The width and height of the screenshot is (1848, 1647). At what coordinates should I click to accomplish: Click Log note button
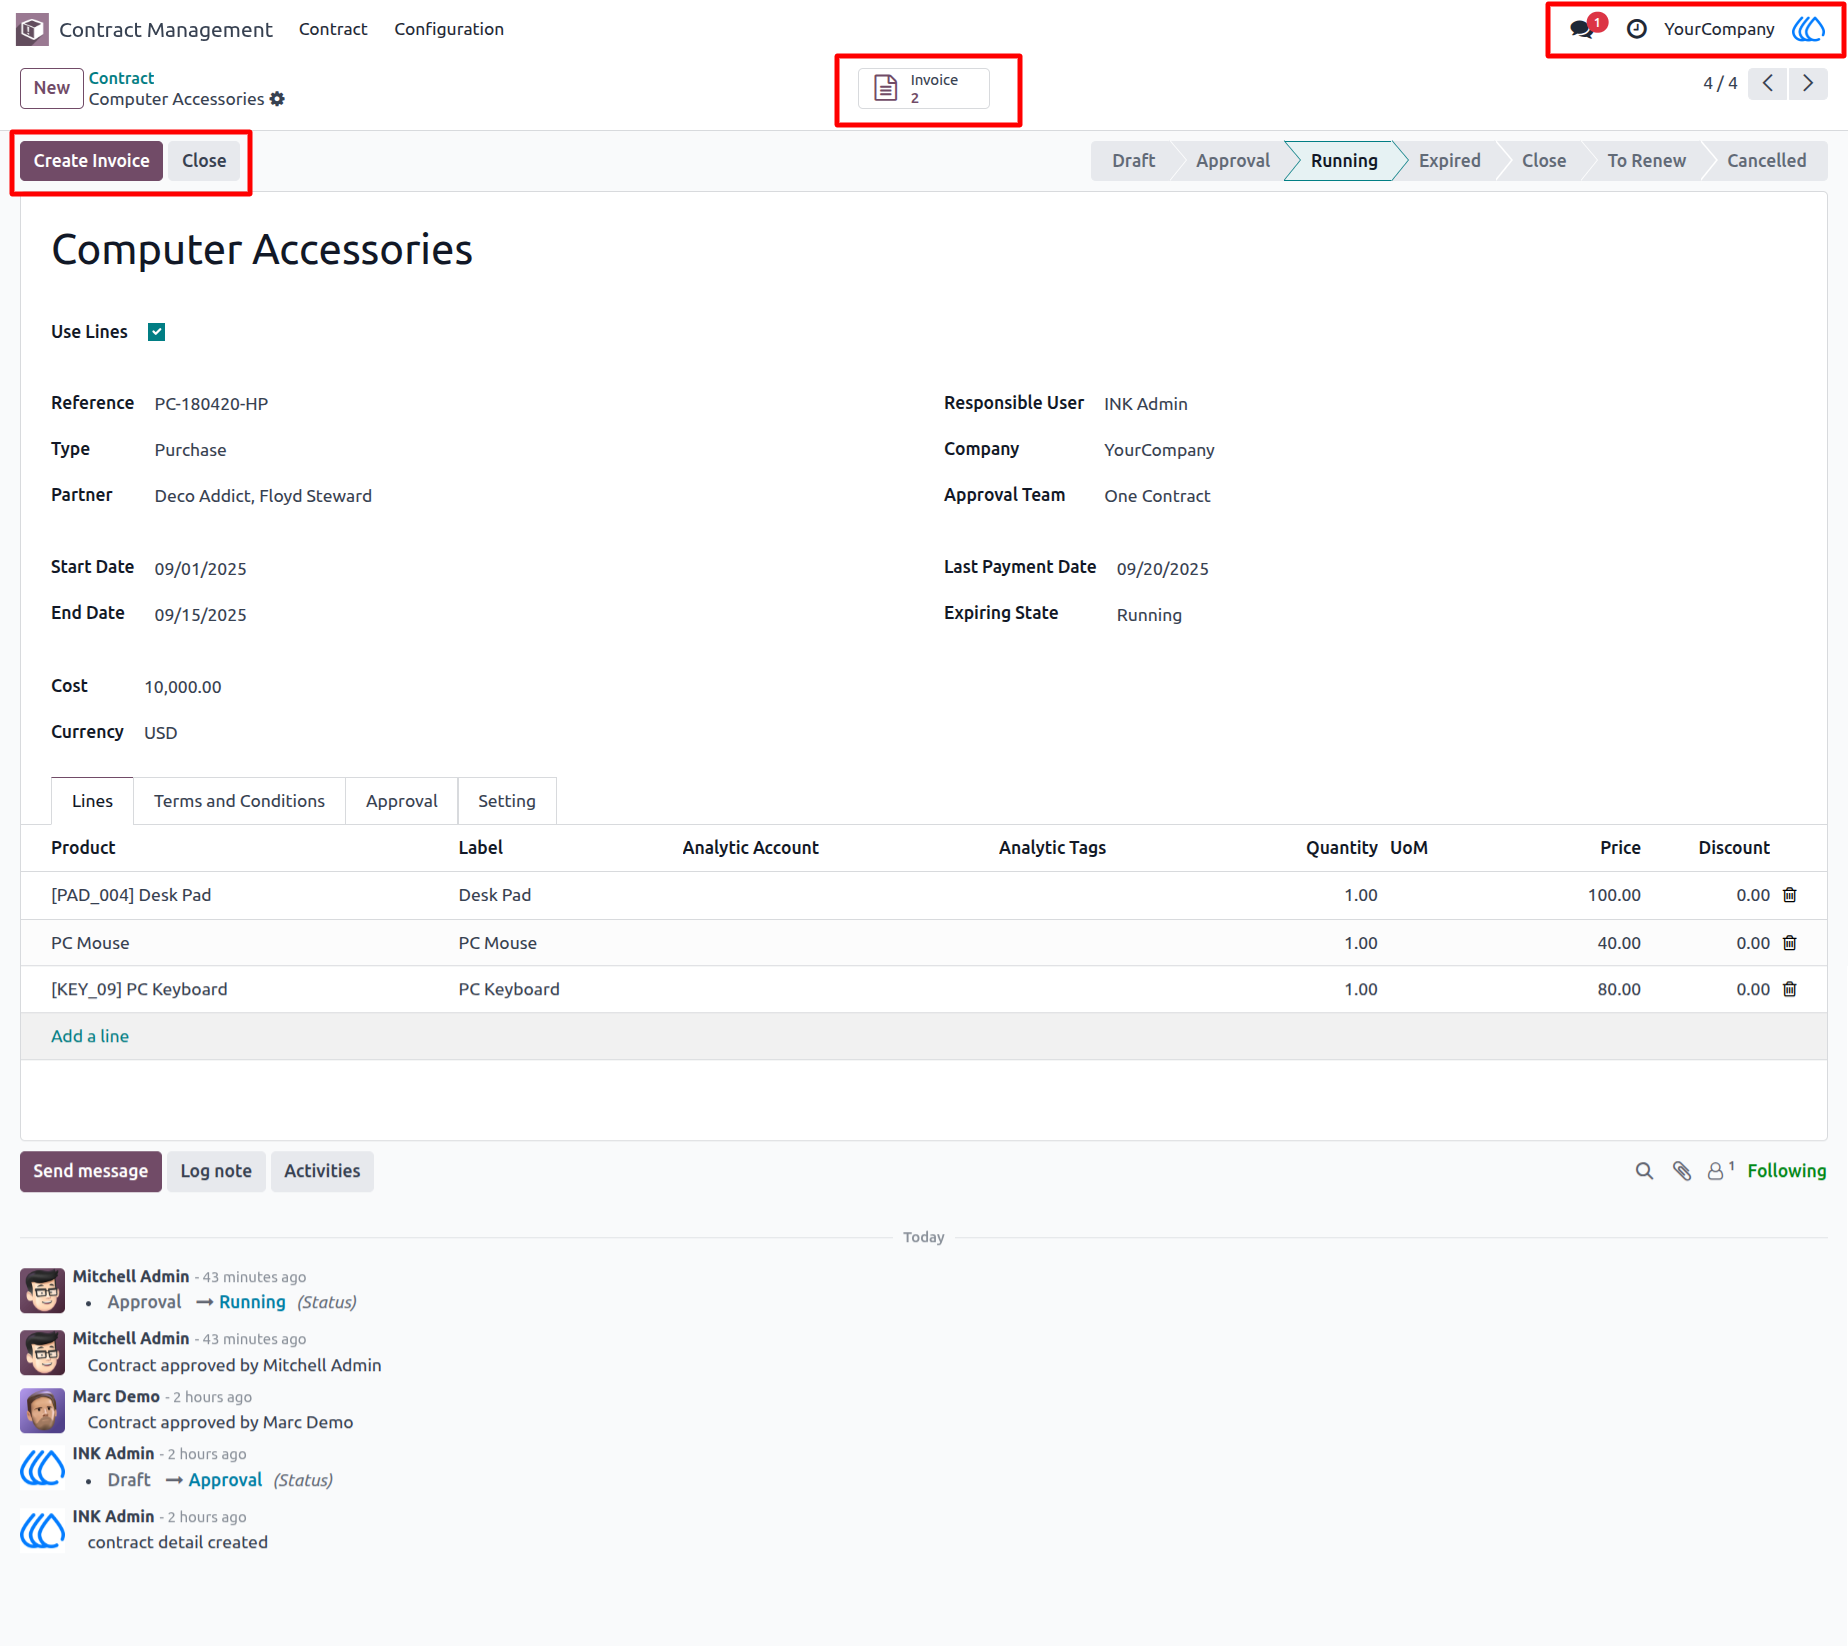pos(216,1171)
